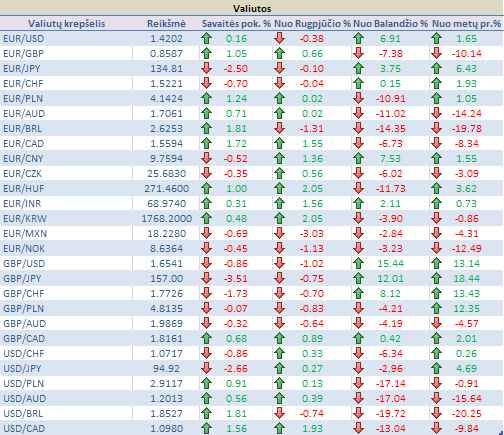Click the green arrow next to USD/CAD weekly 1.56
Image resolution: width=504 pixels, height=435 pixels.
point(207,428)
